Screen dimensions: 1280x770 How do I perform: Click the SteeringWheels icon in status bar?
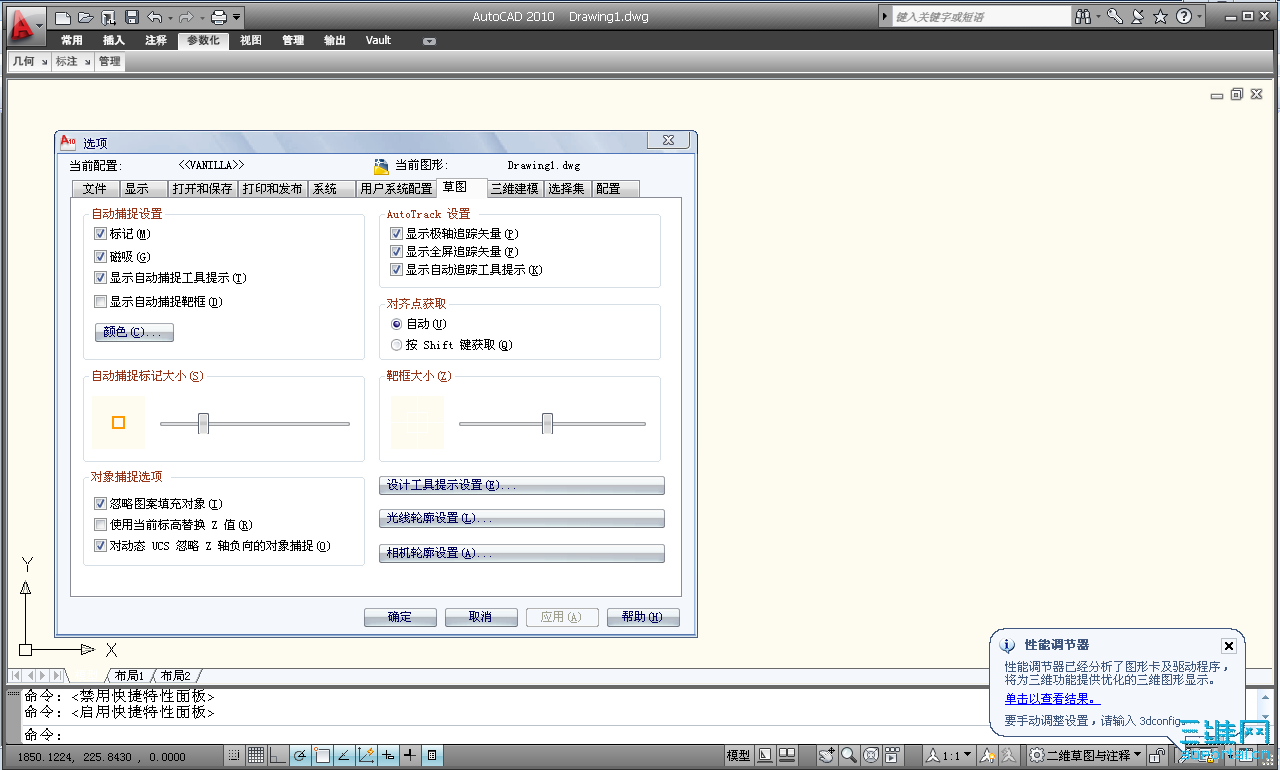871,755
